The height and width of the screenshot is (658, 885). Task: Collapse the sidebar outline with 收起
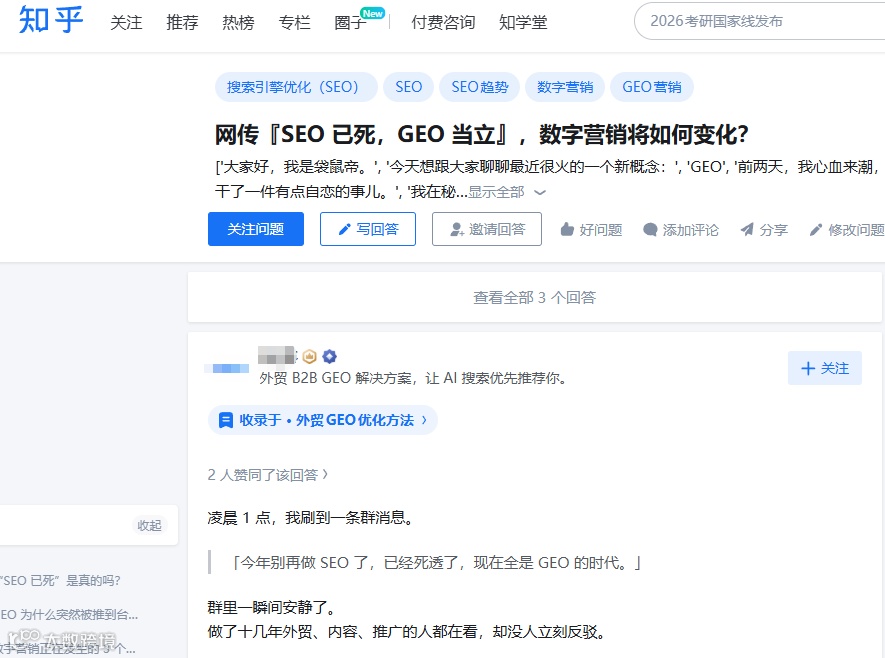(x=150, y=525)
